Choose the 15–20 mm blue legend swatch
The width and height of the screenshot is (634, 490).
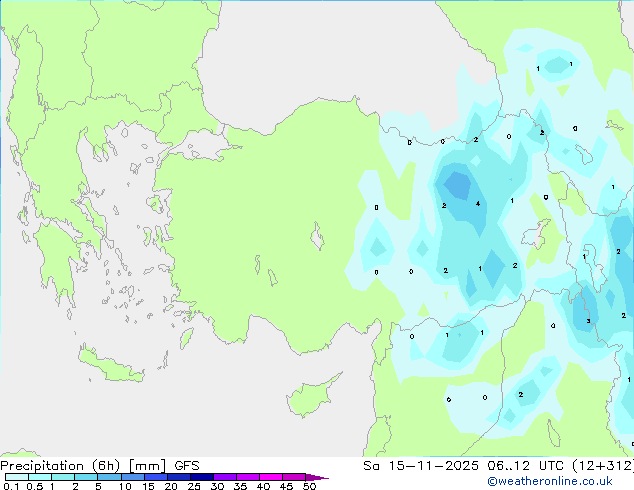pyautogui.click(x=155, y=477)
